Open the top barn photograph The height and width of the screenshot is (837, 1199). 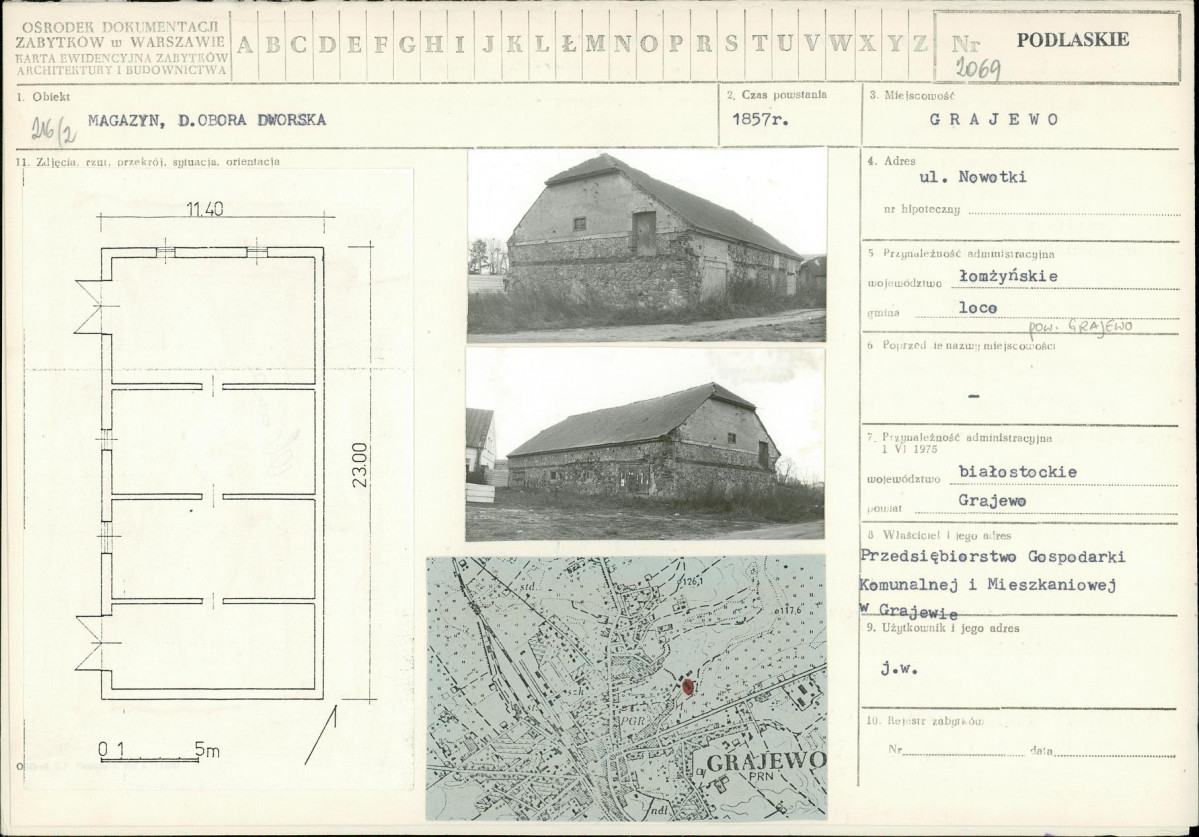tap(647, 245)
